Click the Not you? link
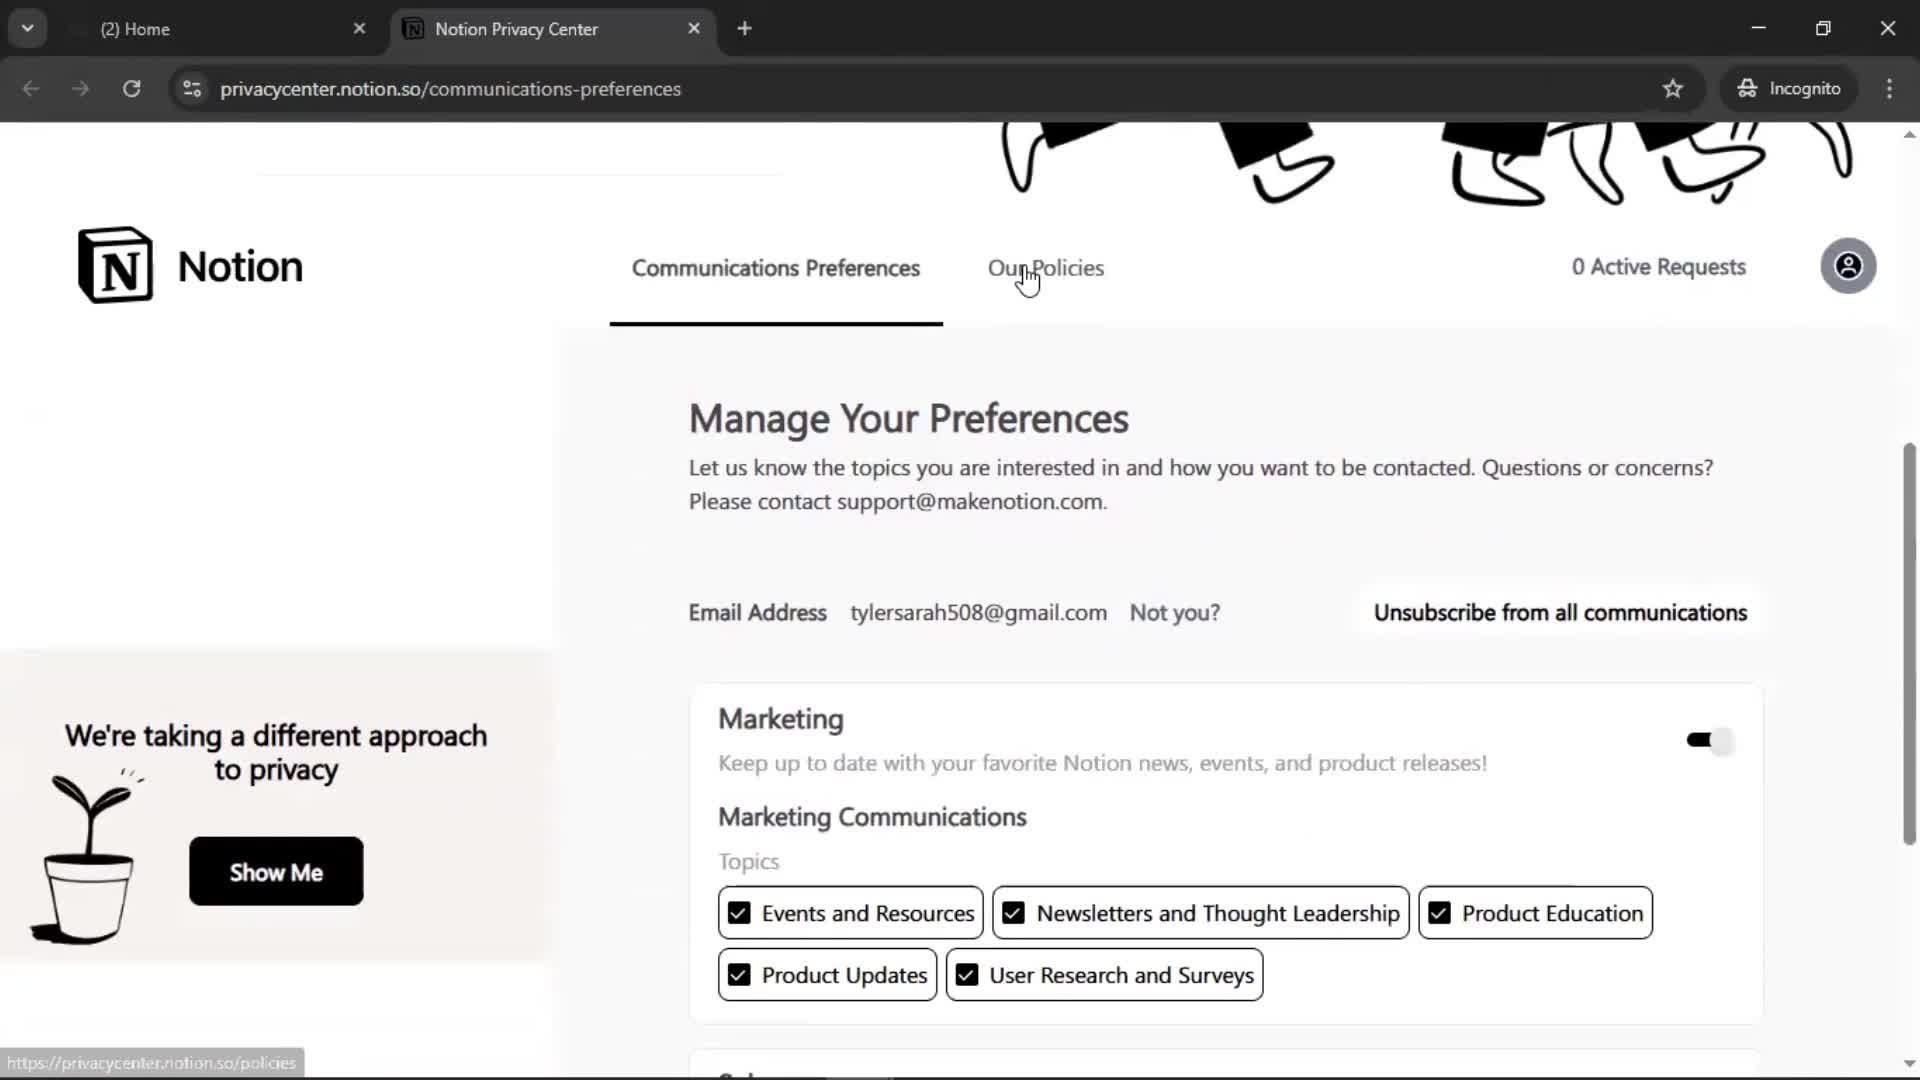1920x1080 pixels. tap(1175, 613)
